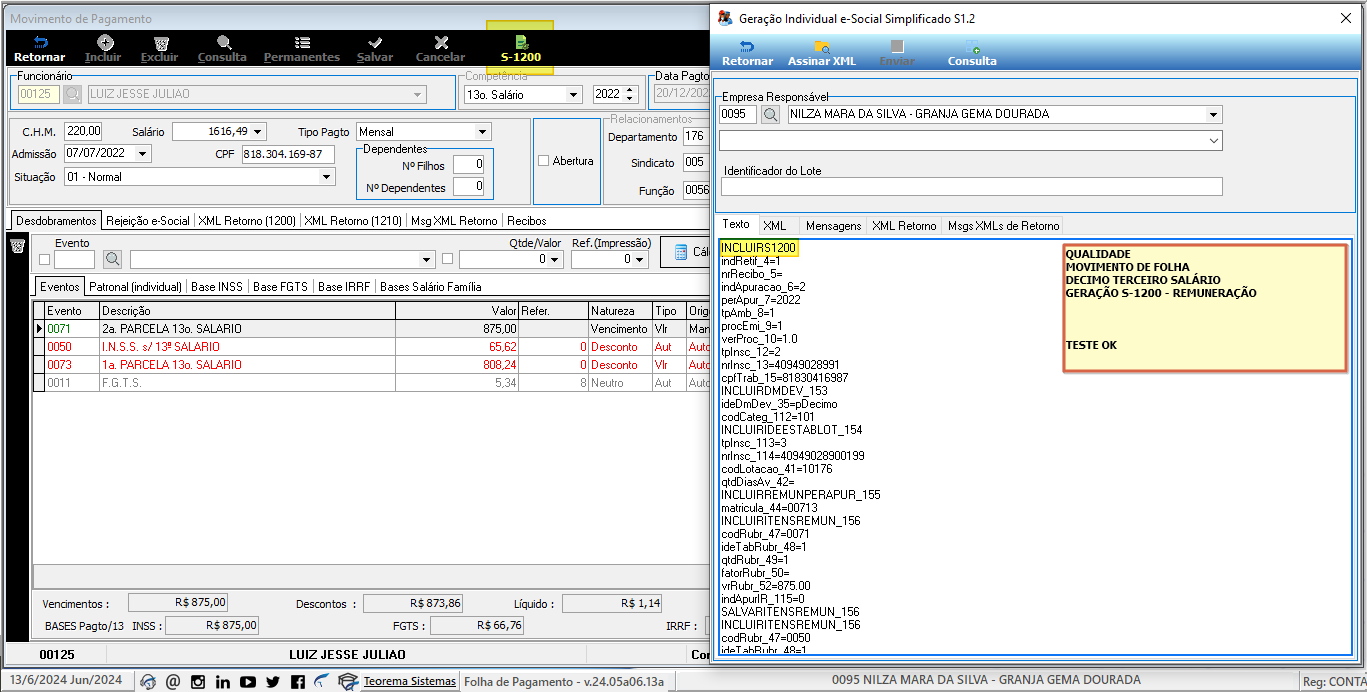Click Retornar in the Movimento de Pagamento toolbar
The width and height of the screenshot is (1367, 692).
tap(40, 49)
